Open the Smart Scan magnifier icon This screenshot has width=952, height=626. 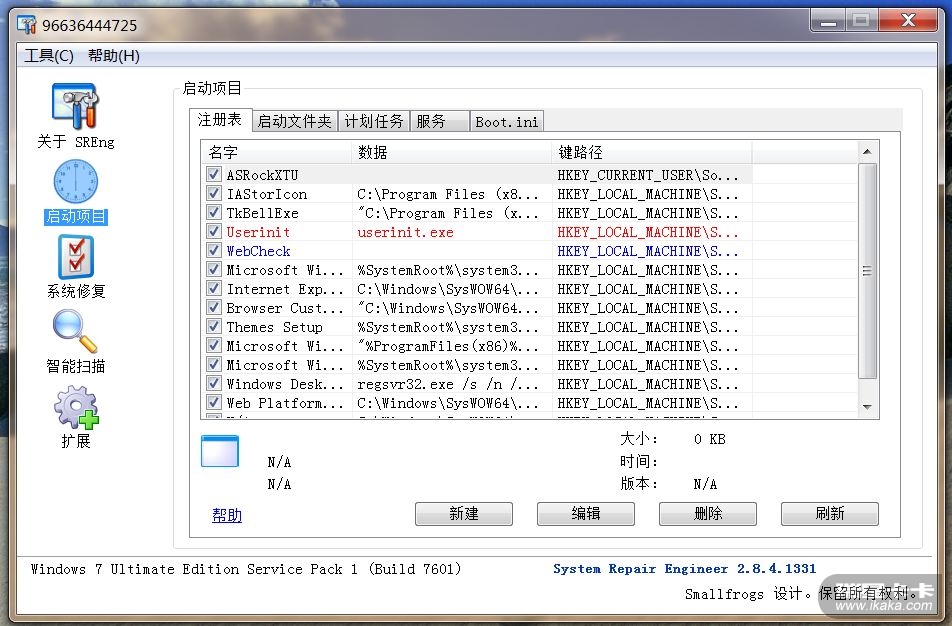pyautogui.click(x=75, y=332)
